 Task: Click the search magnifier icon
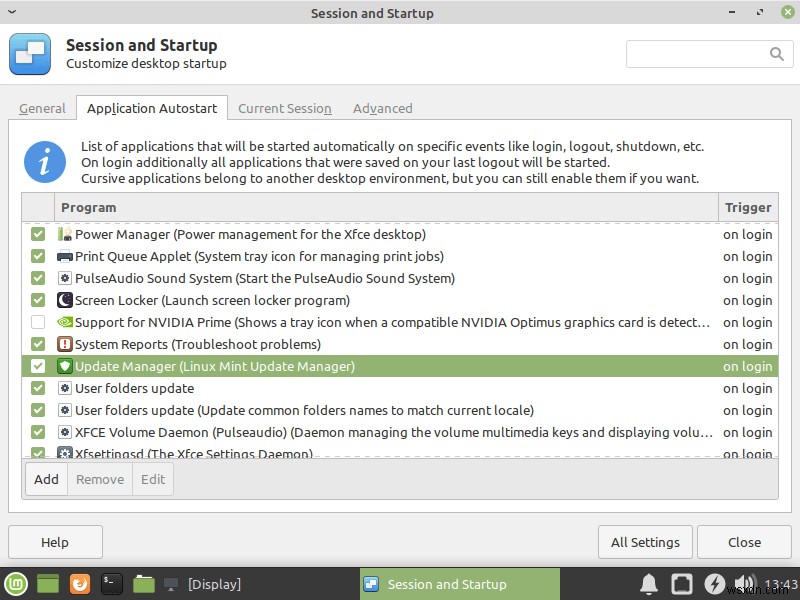pos(778,54)
